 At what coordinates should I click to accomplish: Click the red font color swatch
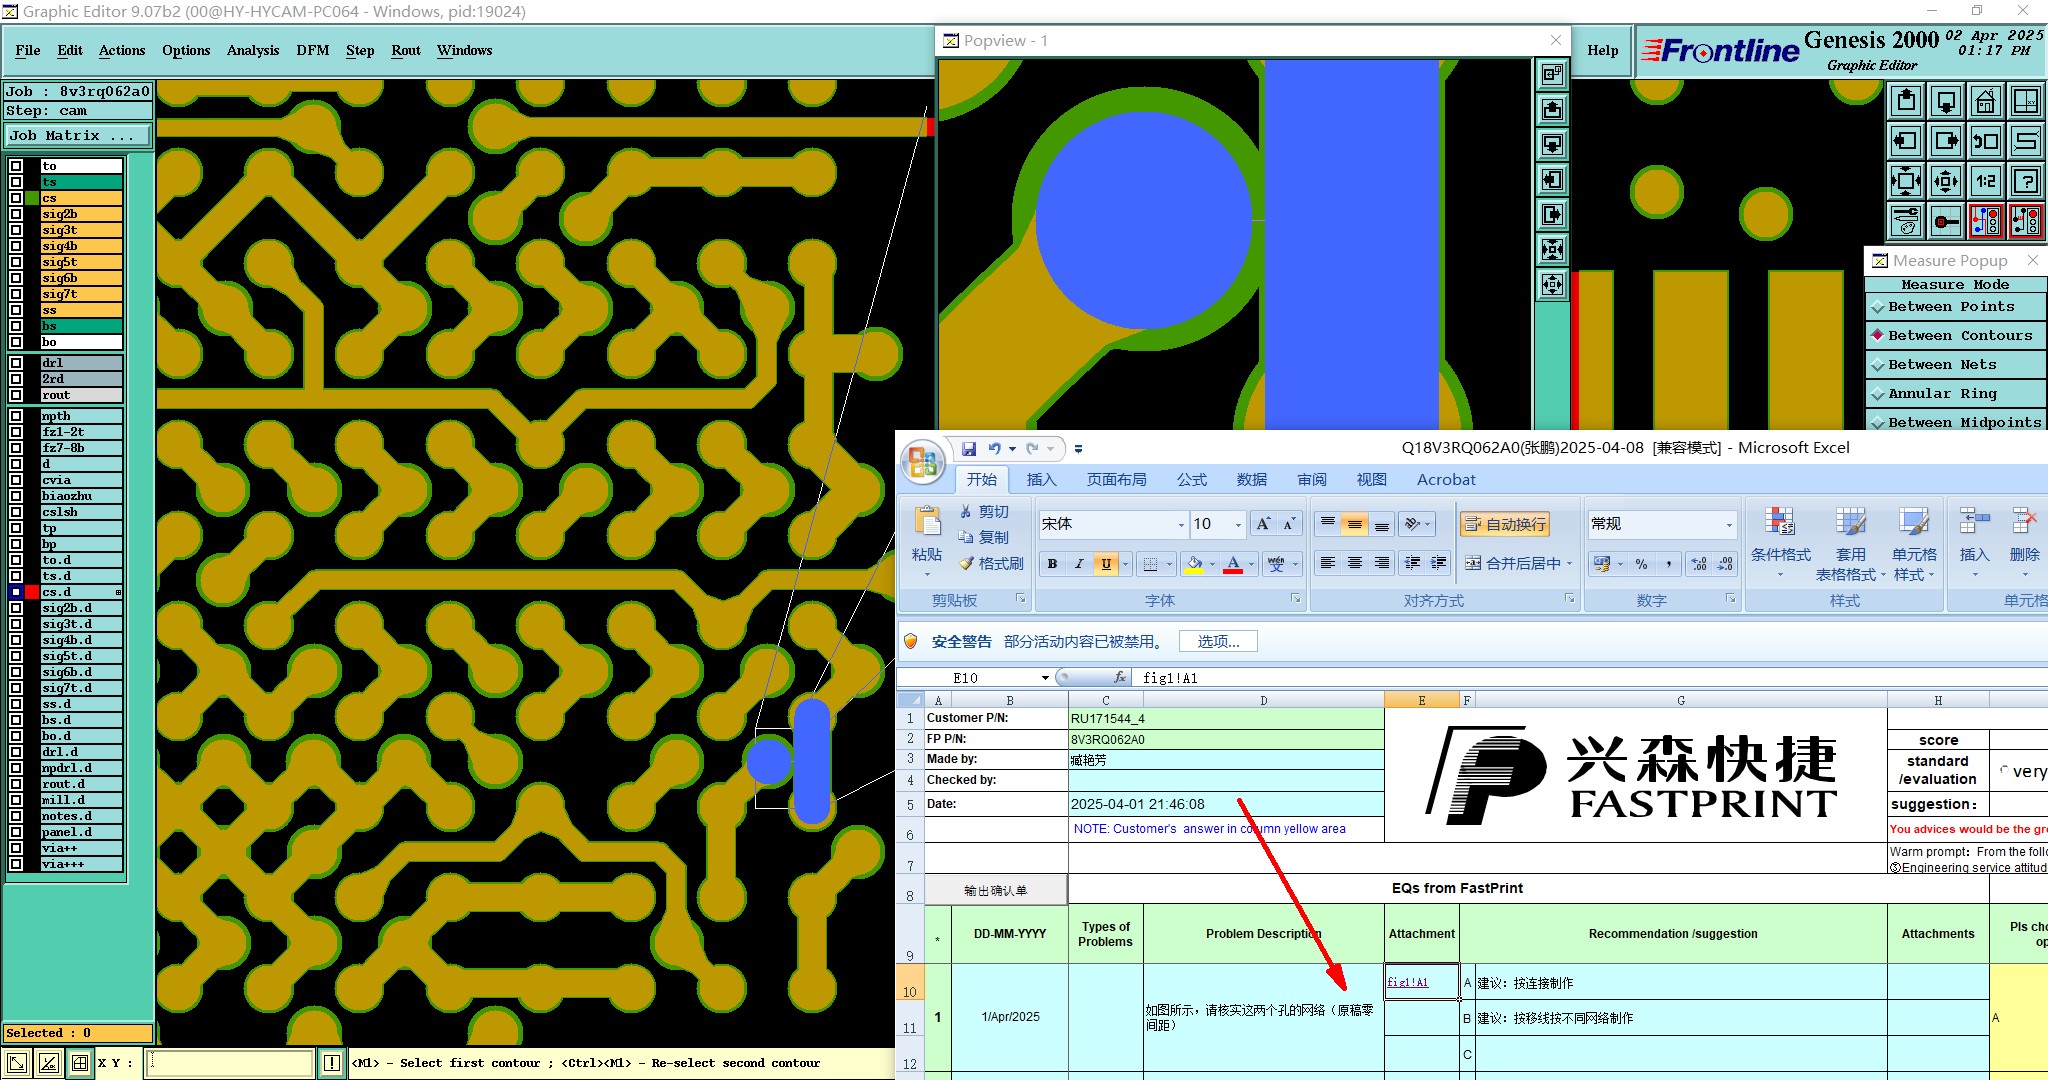tap(1233, 565)
